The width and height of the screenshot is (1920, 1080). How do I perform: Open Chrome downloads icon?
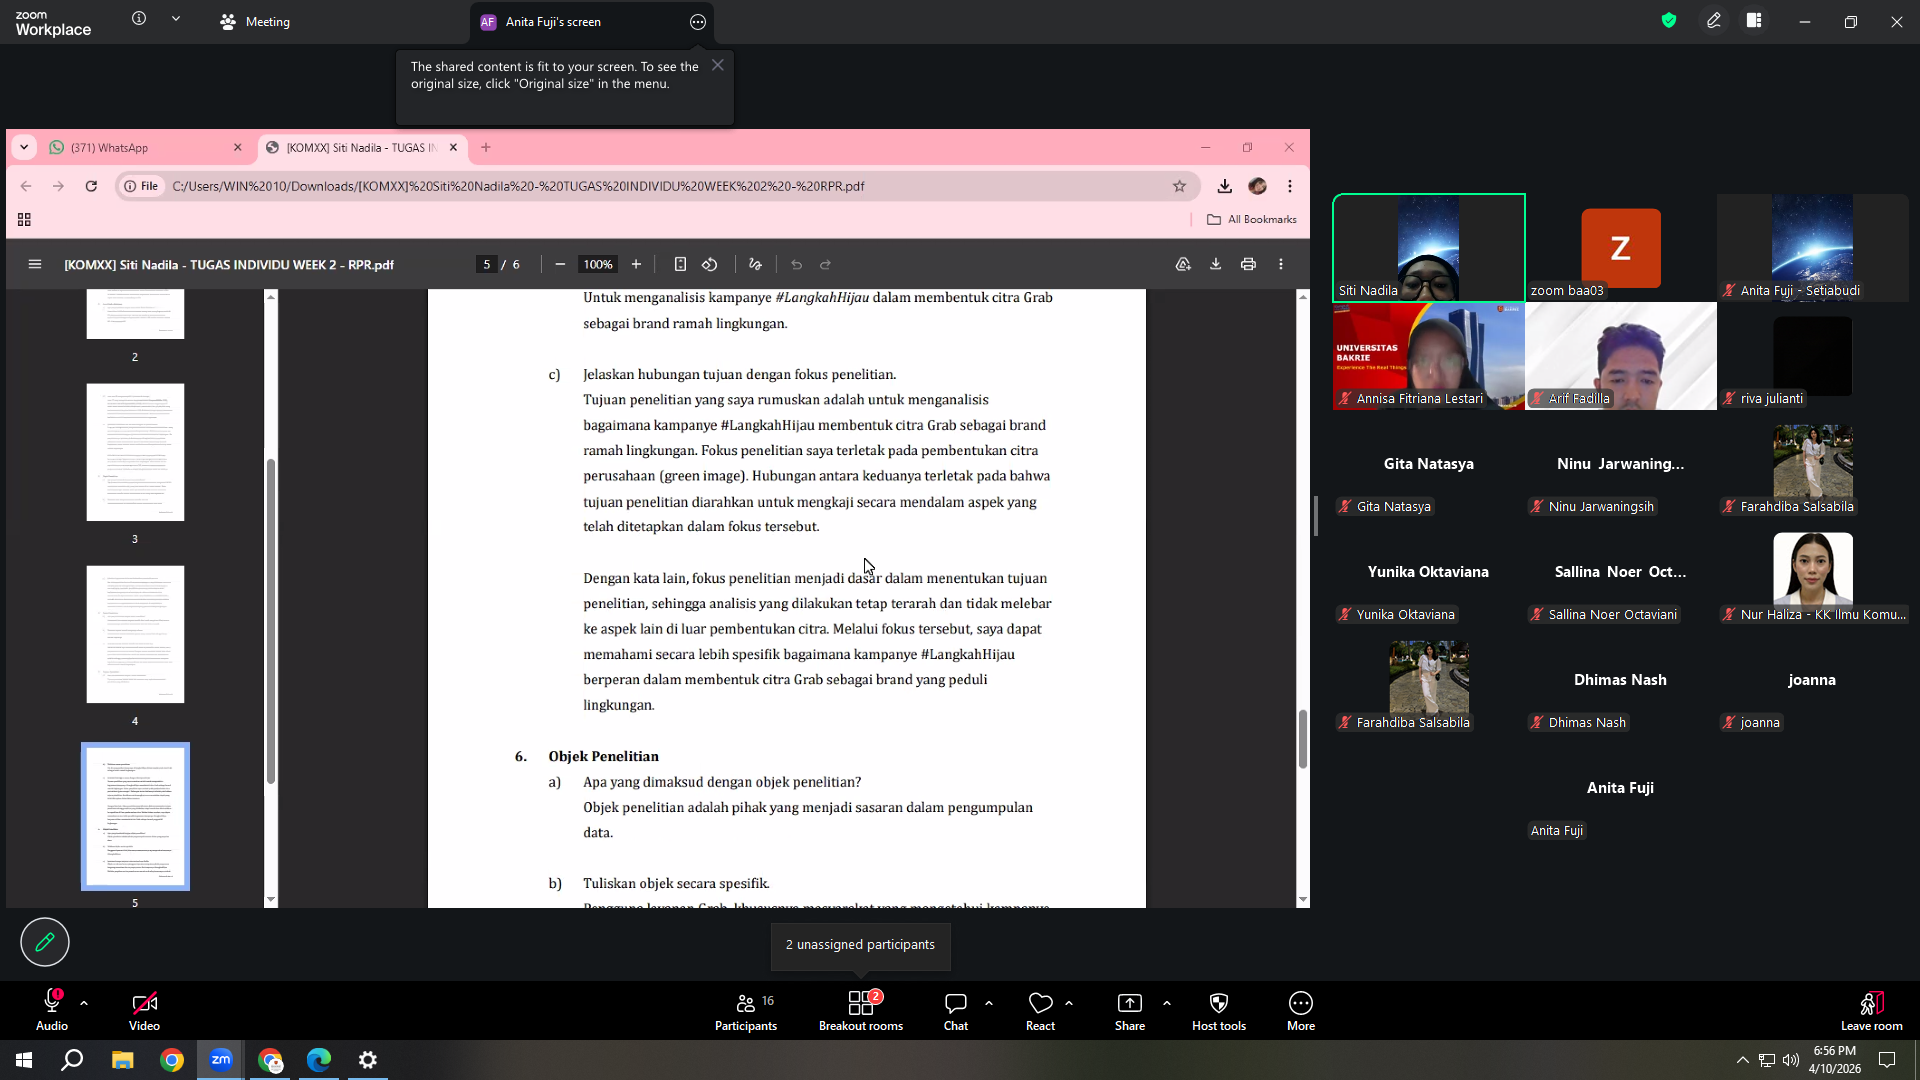click(x=1225, y=186)
